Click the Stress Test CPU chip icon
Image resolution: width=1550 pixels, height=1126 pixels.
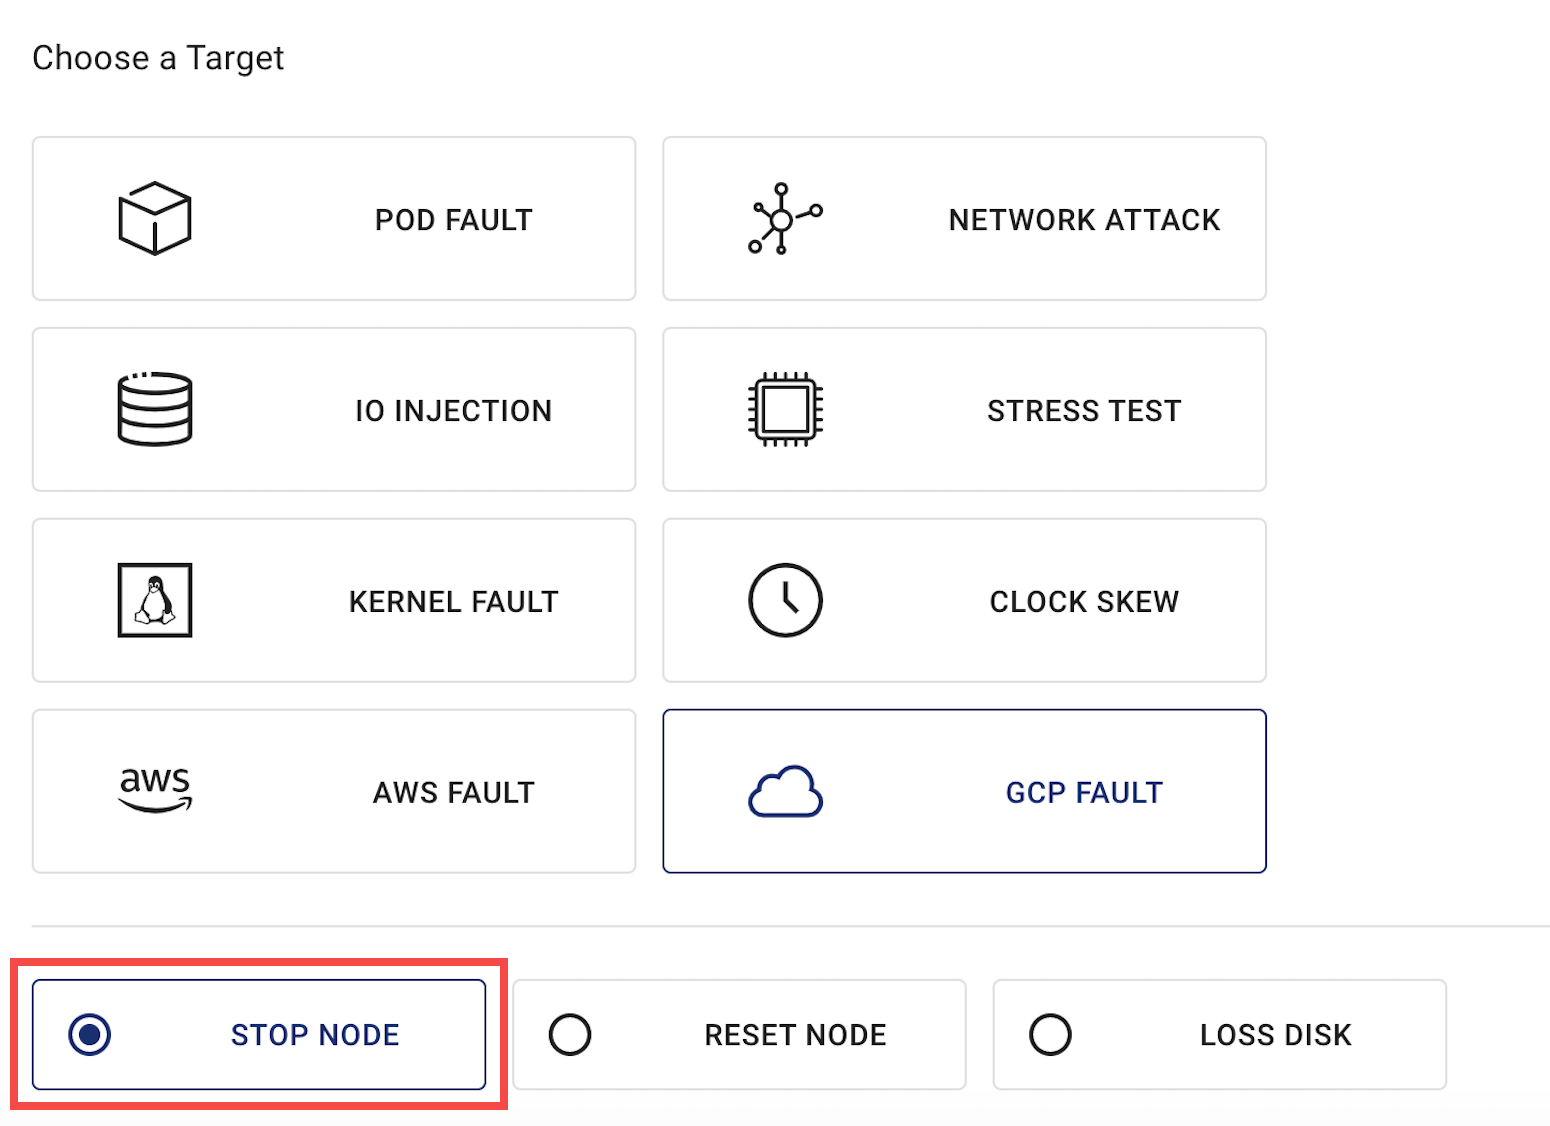click(785, 409)
